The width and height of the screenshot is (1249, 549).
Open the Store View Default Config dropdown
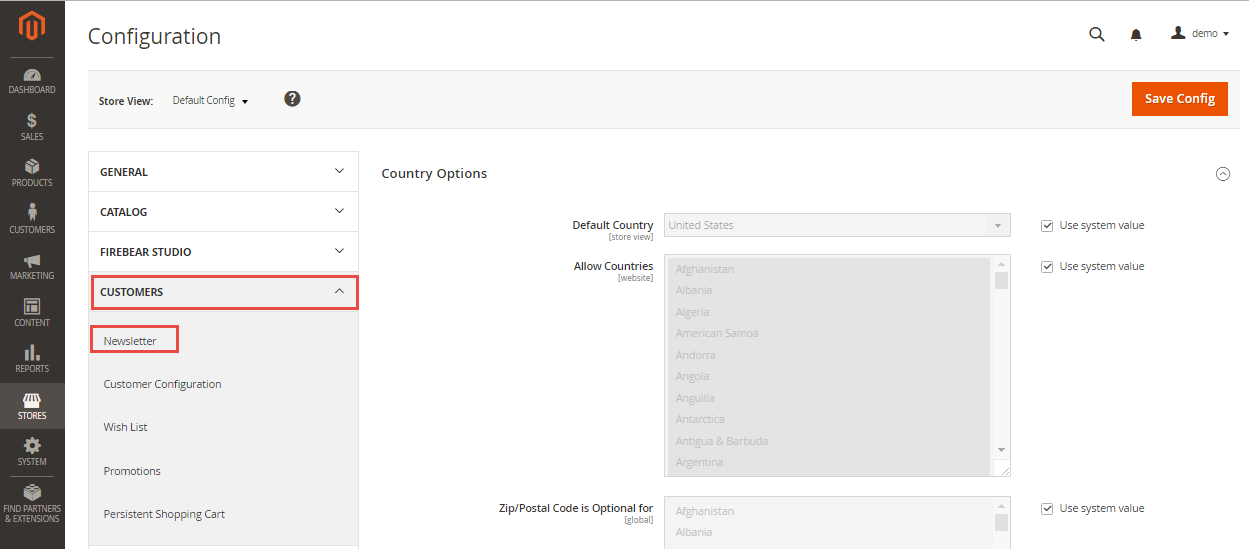pos(210,101)
